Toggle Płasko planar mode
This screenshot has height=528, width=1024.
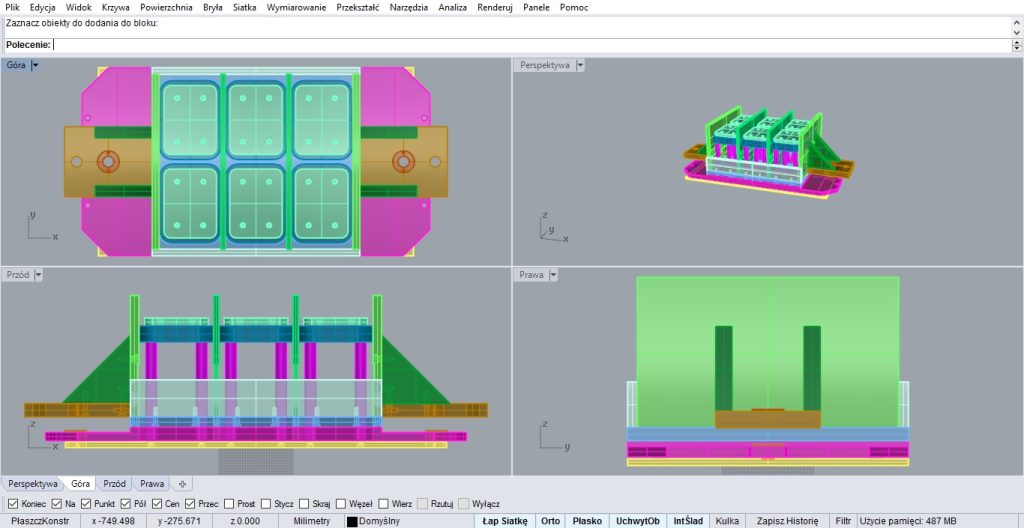click(x=587, y=521)
